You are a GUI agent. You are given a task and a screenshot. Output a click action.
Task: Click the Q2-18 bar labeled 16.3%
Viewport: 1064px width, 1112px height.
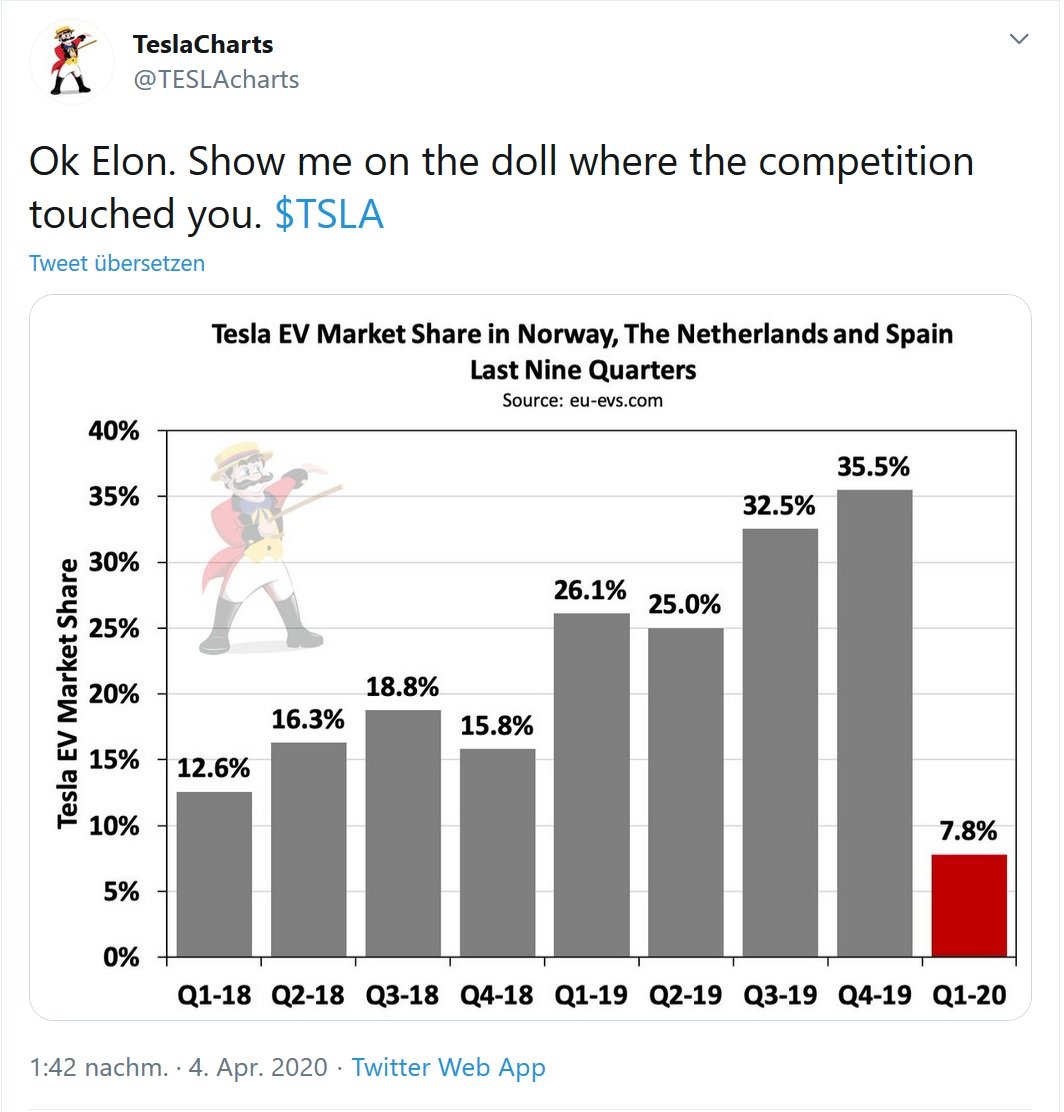pyautogui.click(x=308, y=849)
